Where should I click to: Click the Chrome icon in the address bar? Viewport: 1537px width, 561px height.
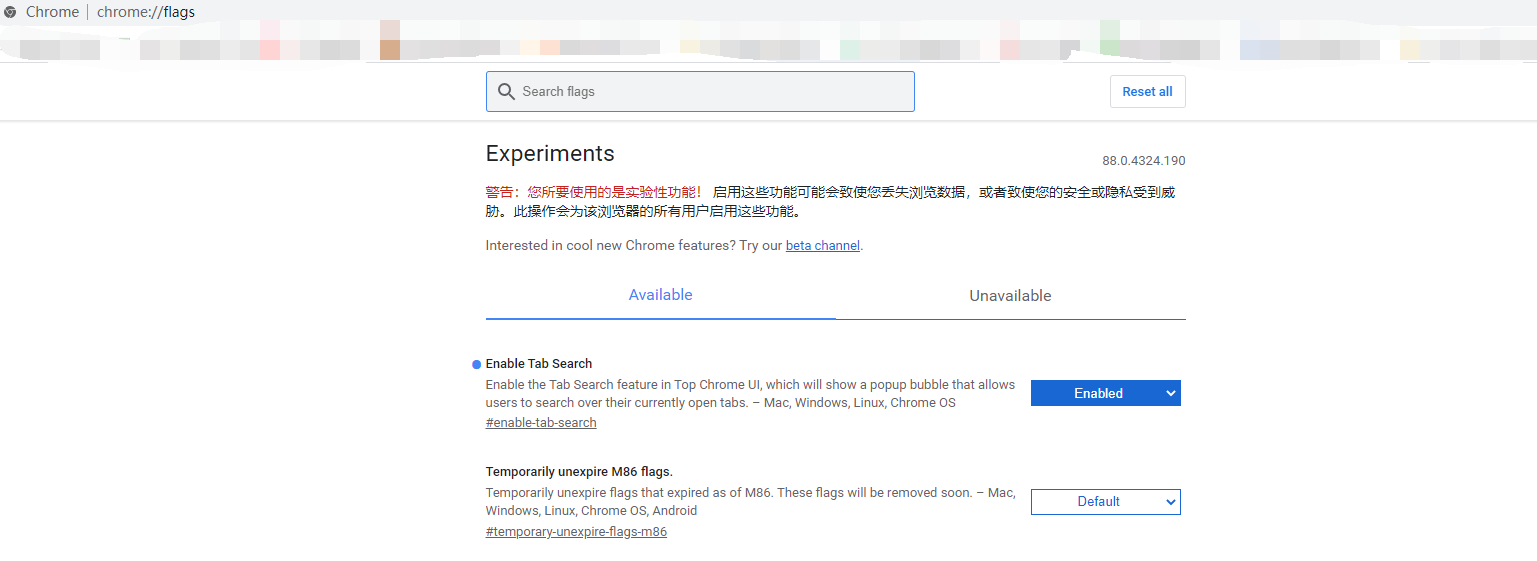tap(10, 12)
